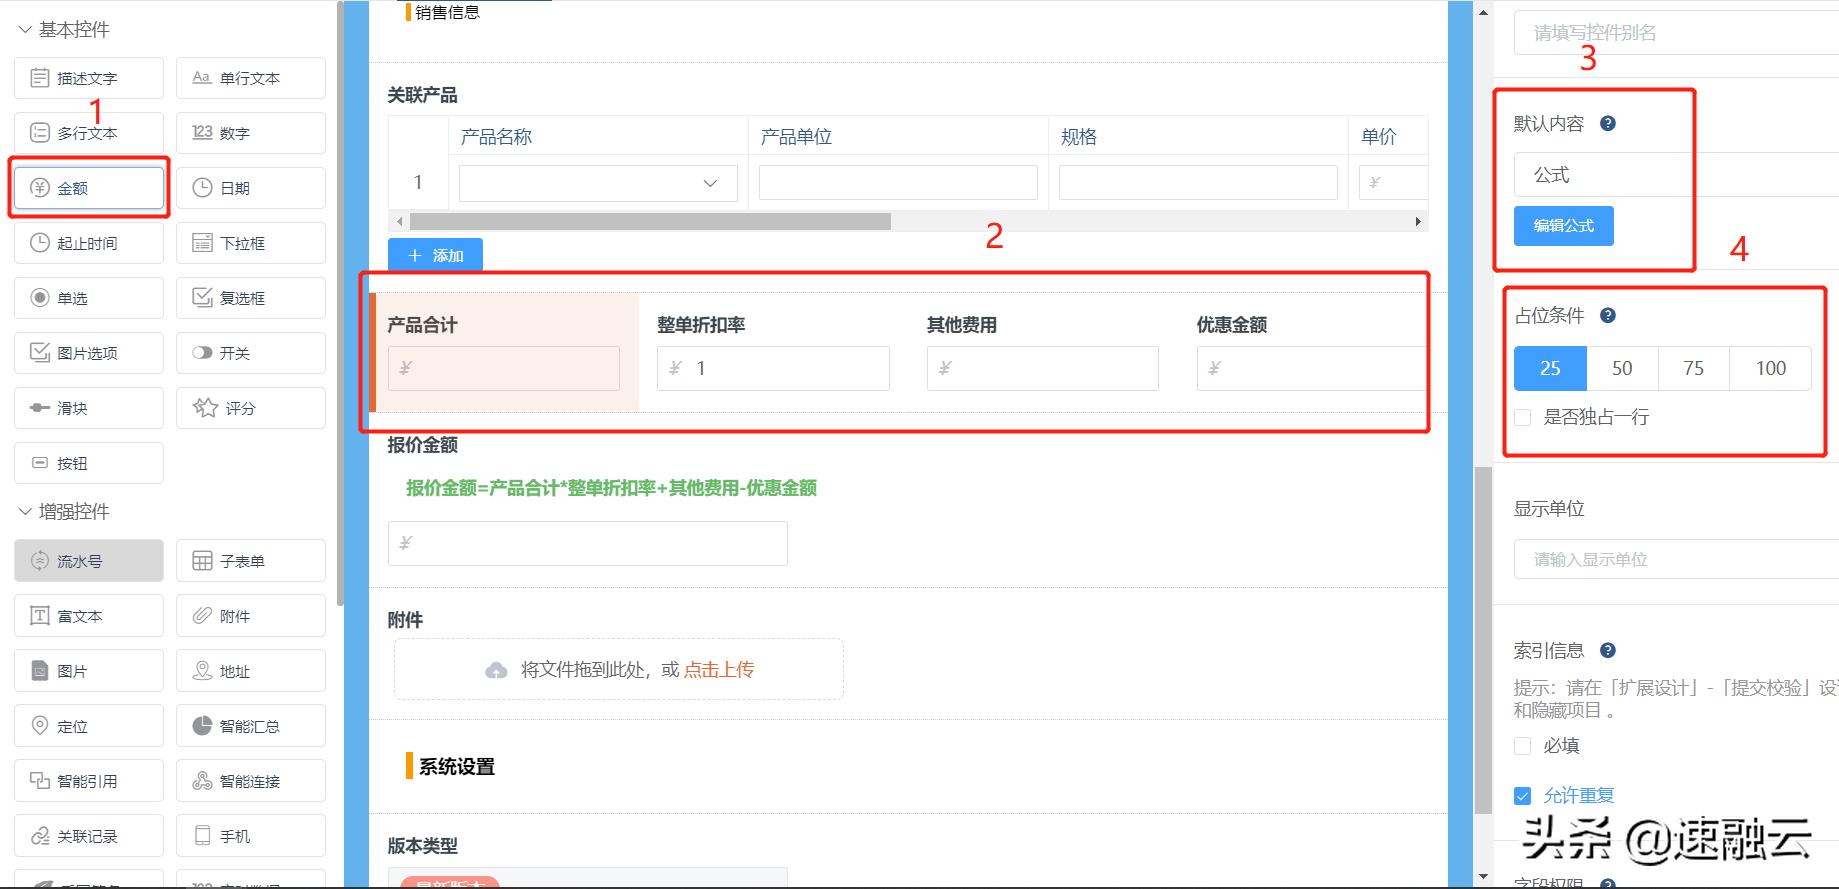Screen dimensions: 1839x889
Task: Select the 数字 control
Action: coord(251,133)
